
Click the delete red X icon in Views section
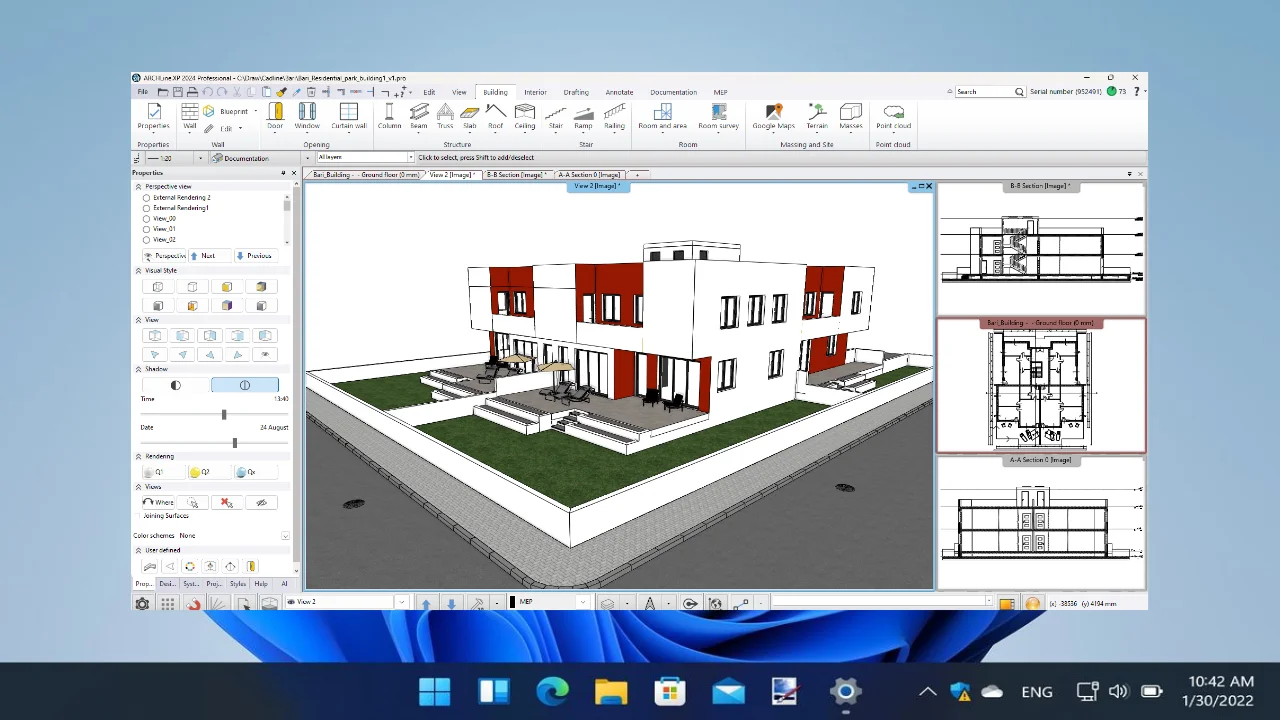[x=227, y=502]
